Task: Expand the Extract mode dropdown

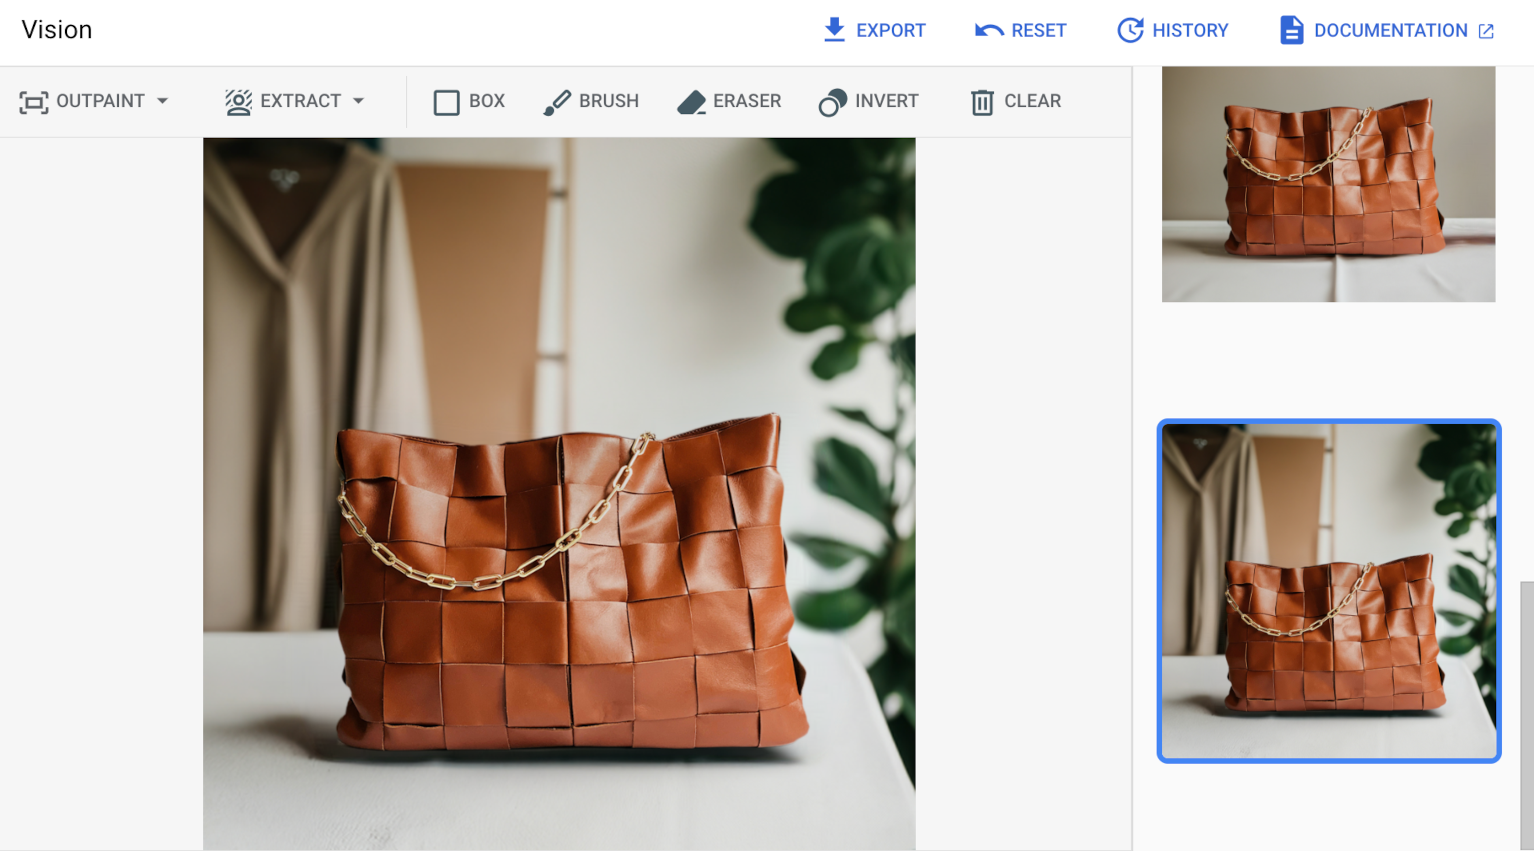Action: (360, 101)
